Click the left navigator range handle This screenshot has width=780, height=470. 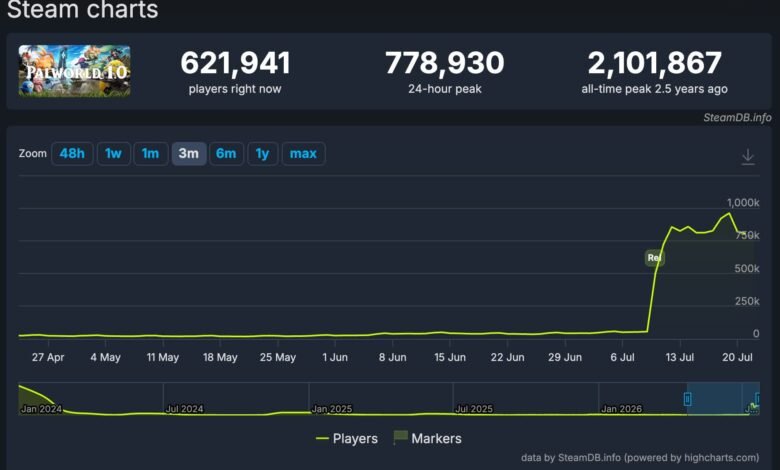(687, 399)
